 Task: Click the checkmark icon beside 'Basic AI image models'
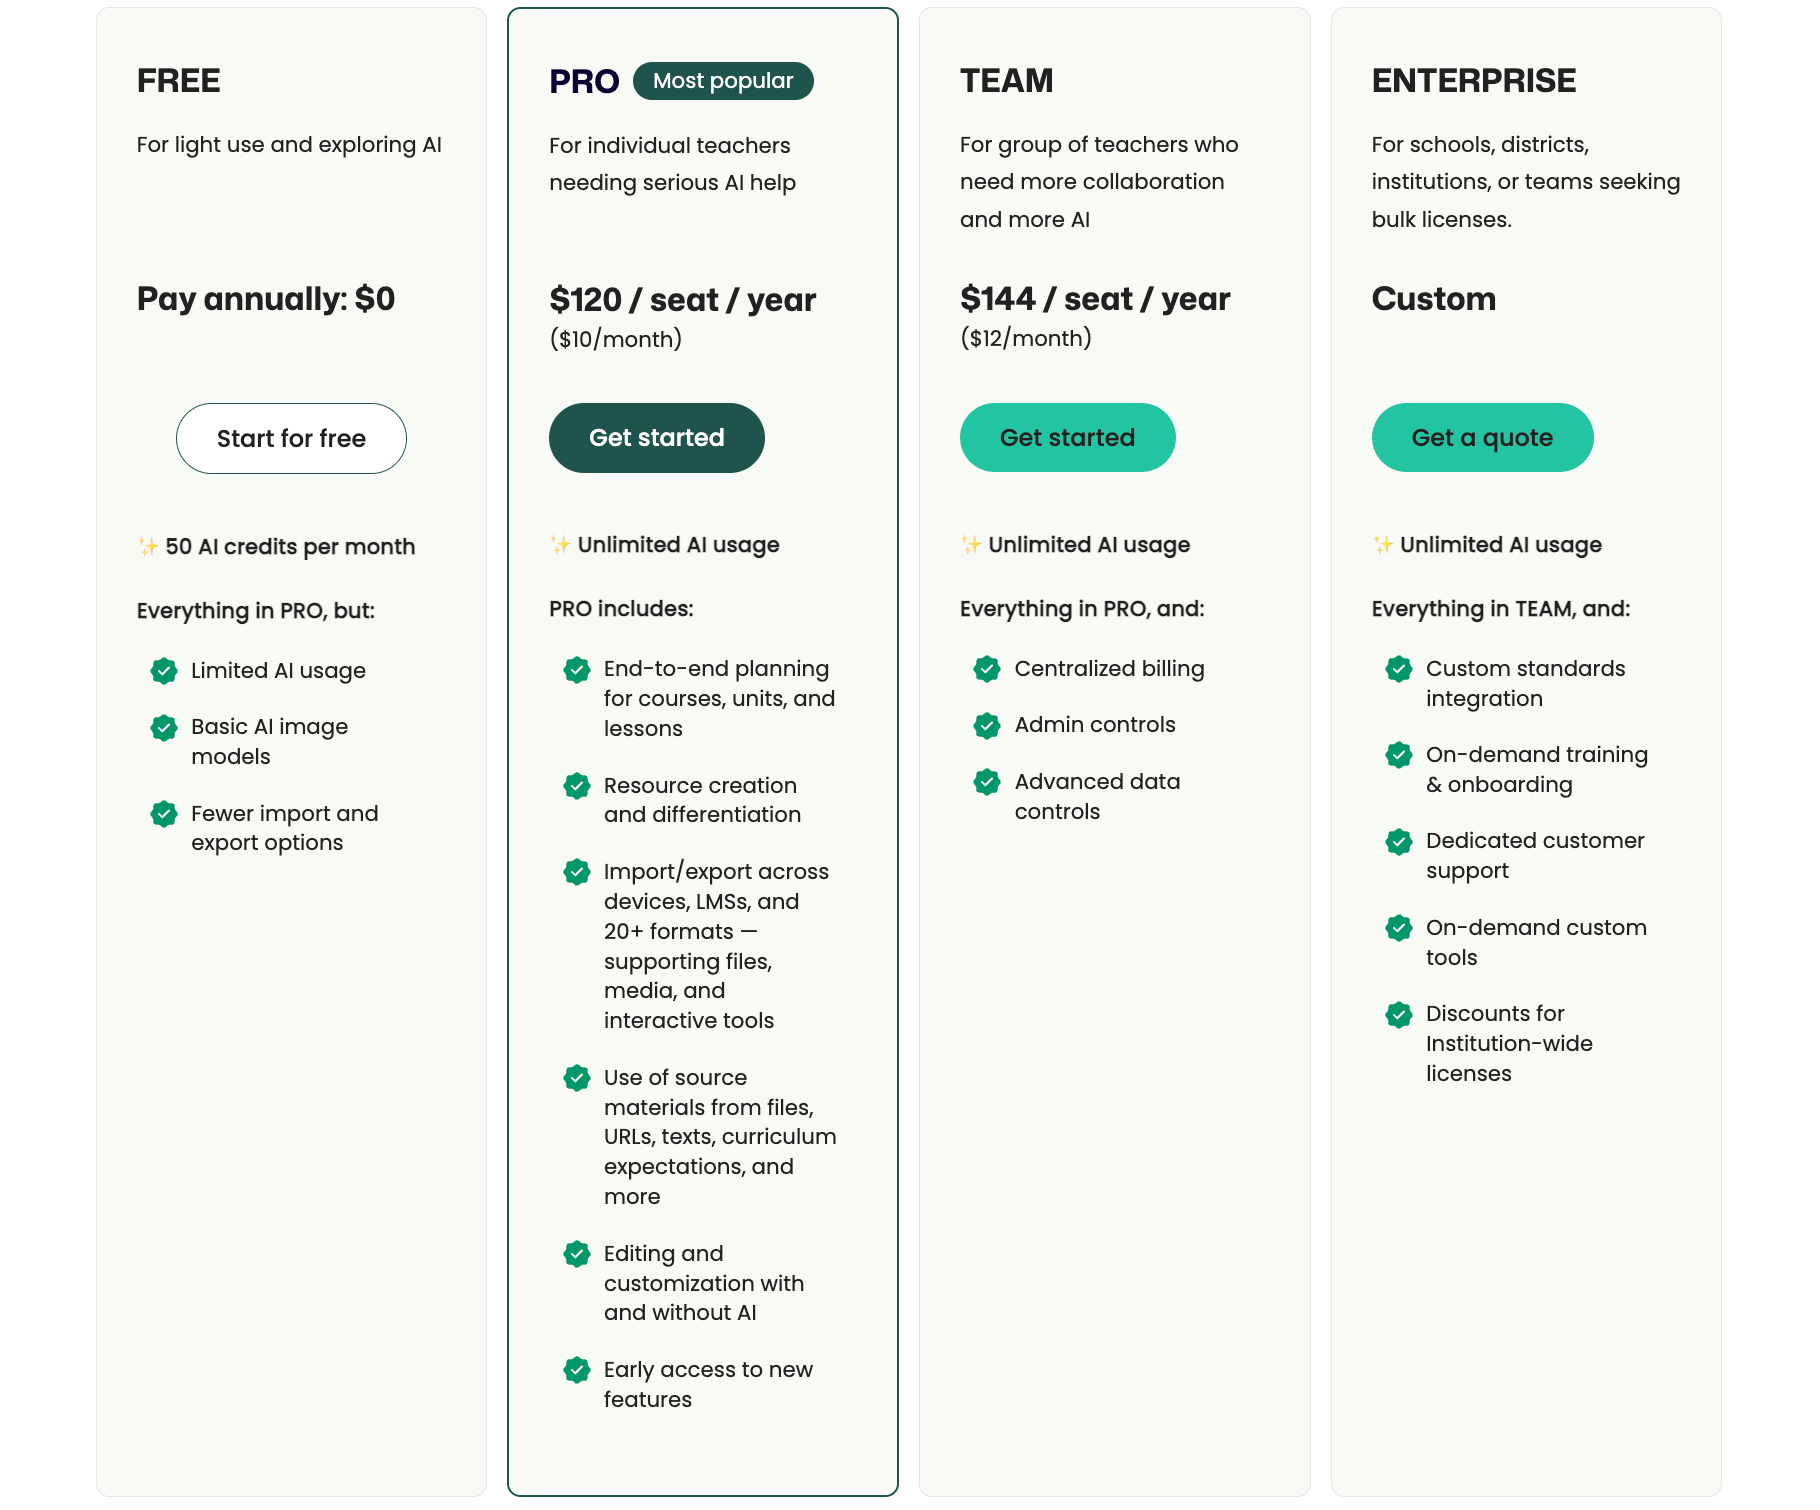click(x=164, y=727)
